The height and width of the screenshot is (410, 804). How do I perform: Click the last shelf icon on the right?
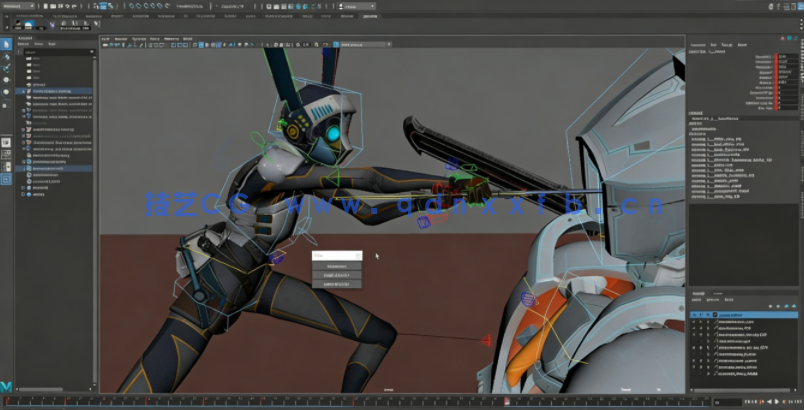click(x=97, y=24)
